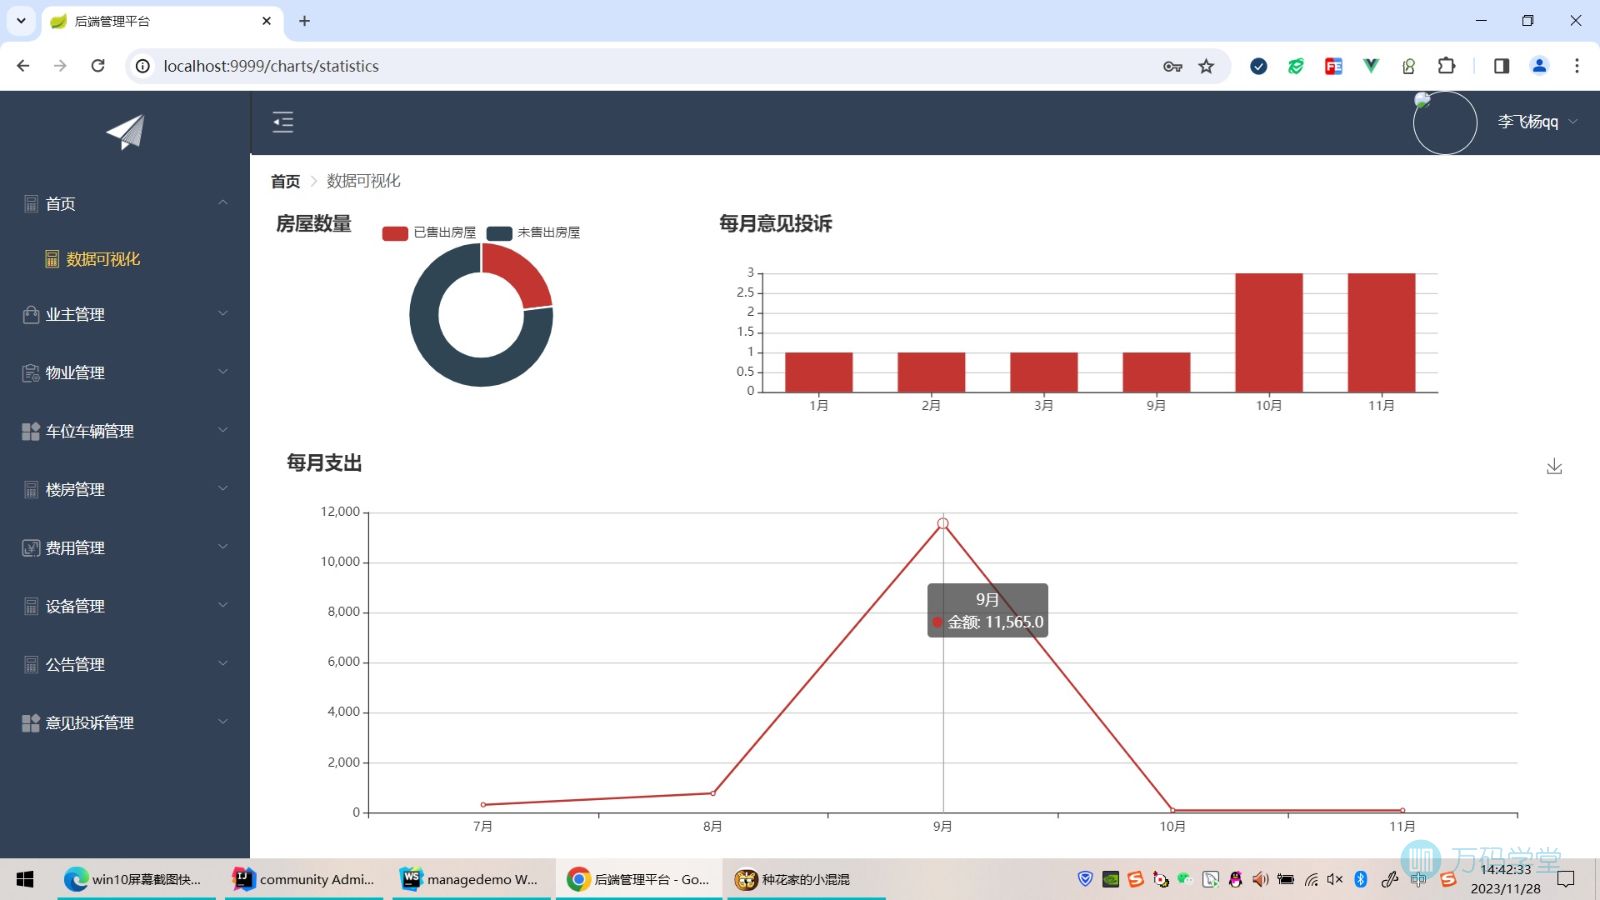Click the 10月 bar in complaints chart
Image resolution: width=1600 pixels, height=900 pixels.
point(1269,333)
